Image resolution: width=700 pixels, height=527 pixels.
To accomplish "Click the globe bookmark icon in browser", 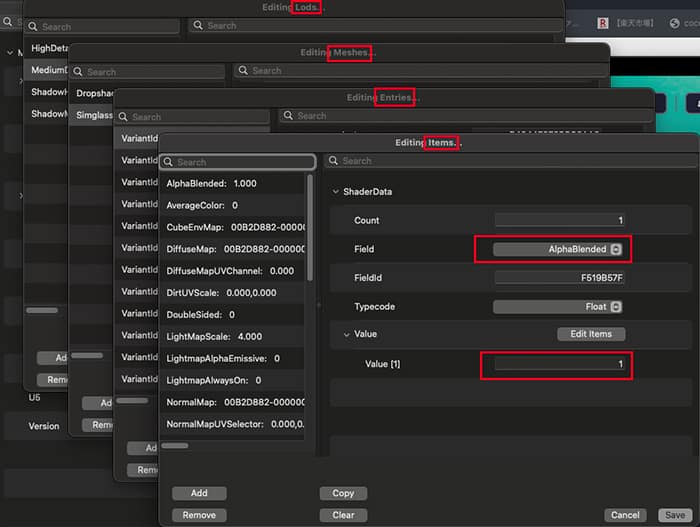I will (675, 23).
